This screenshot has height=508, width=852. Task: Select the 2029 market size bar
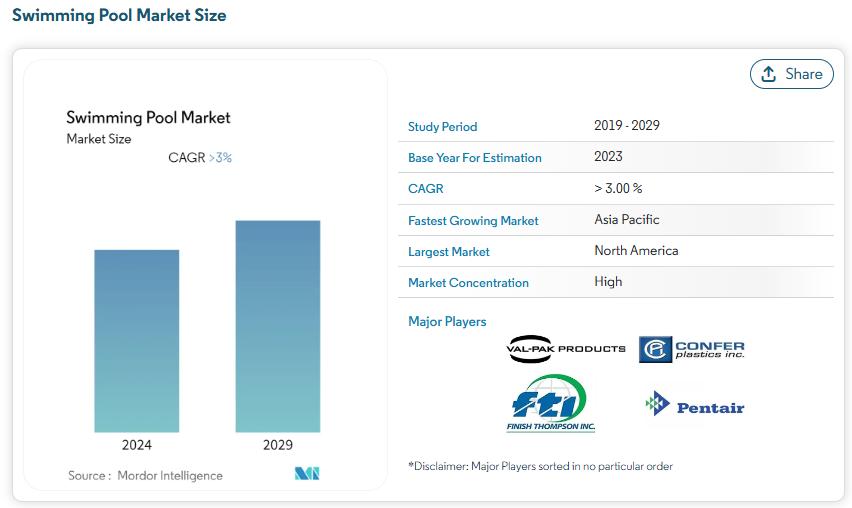[278, 327]
